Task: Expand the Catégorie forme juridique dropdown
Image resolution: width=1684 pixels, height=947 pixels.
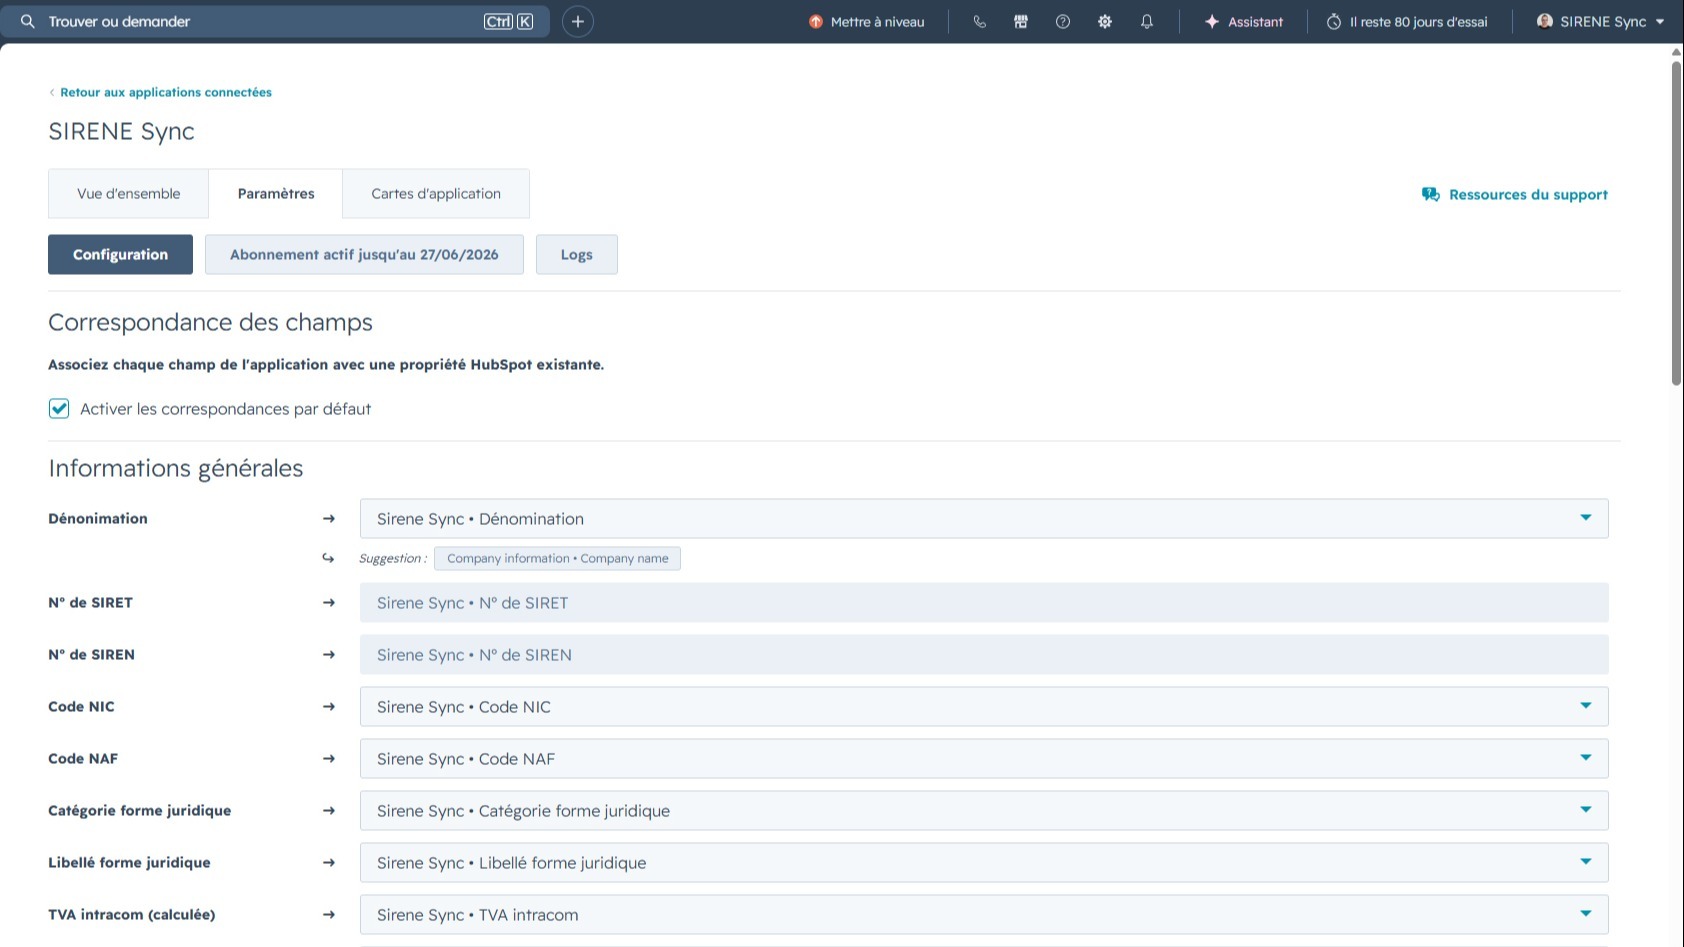Action: pyautogui.click(x=984, y=810)
